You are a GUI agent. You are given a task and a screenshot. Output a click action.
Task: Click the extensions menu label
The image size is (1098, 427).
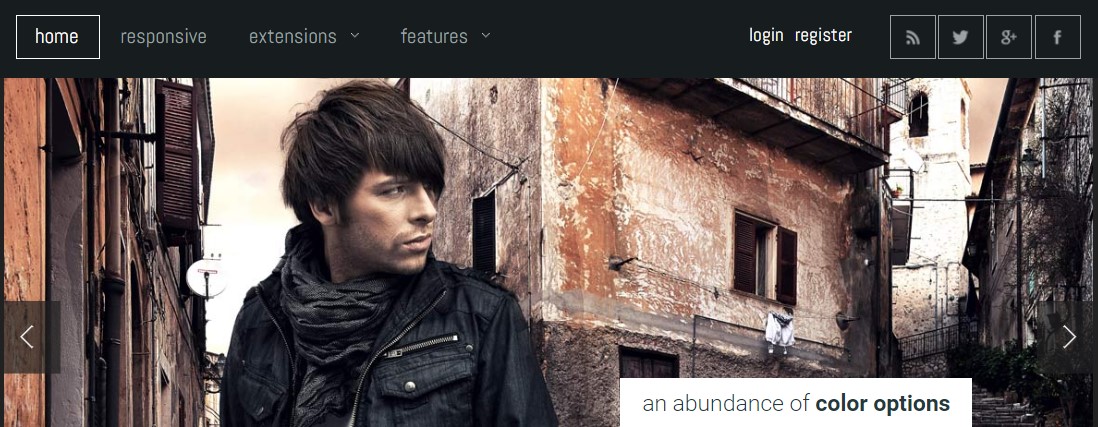click(293, 36)
